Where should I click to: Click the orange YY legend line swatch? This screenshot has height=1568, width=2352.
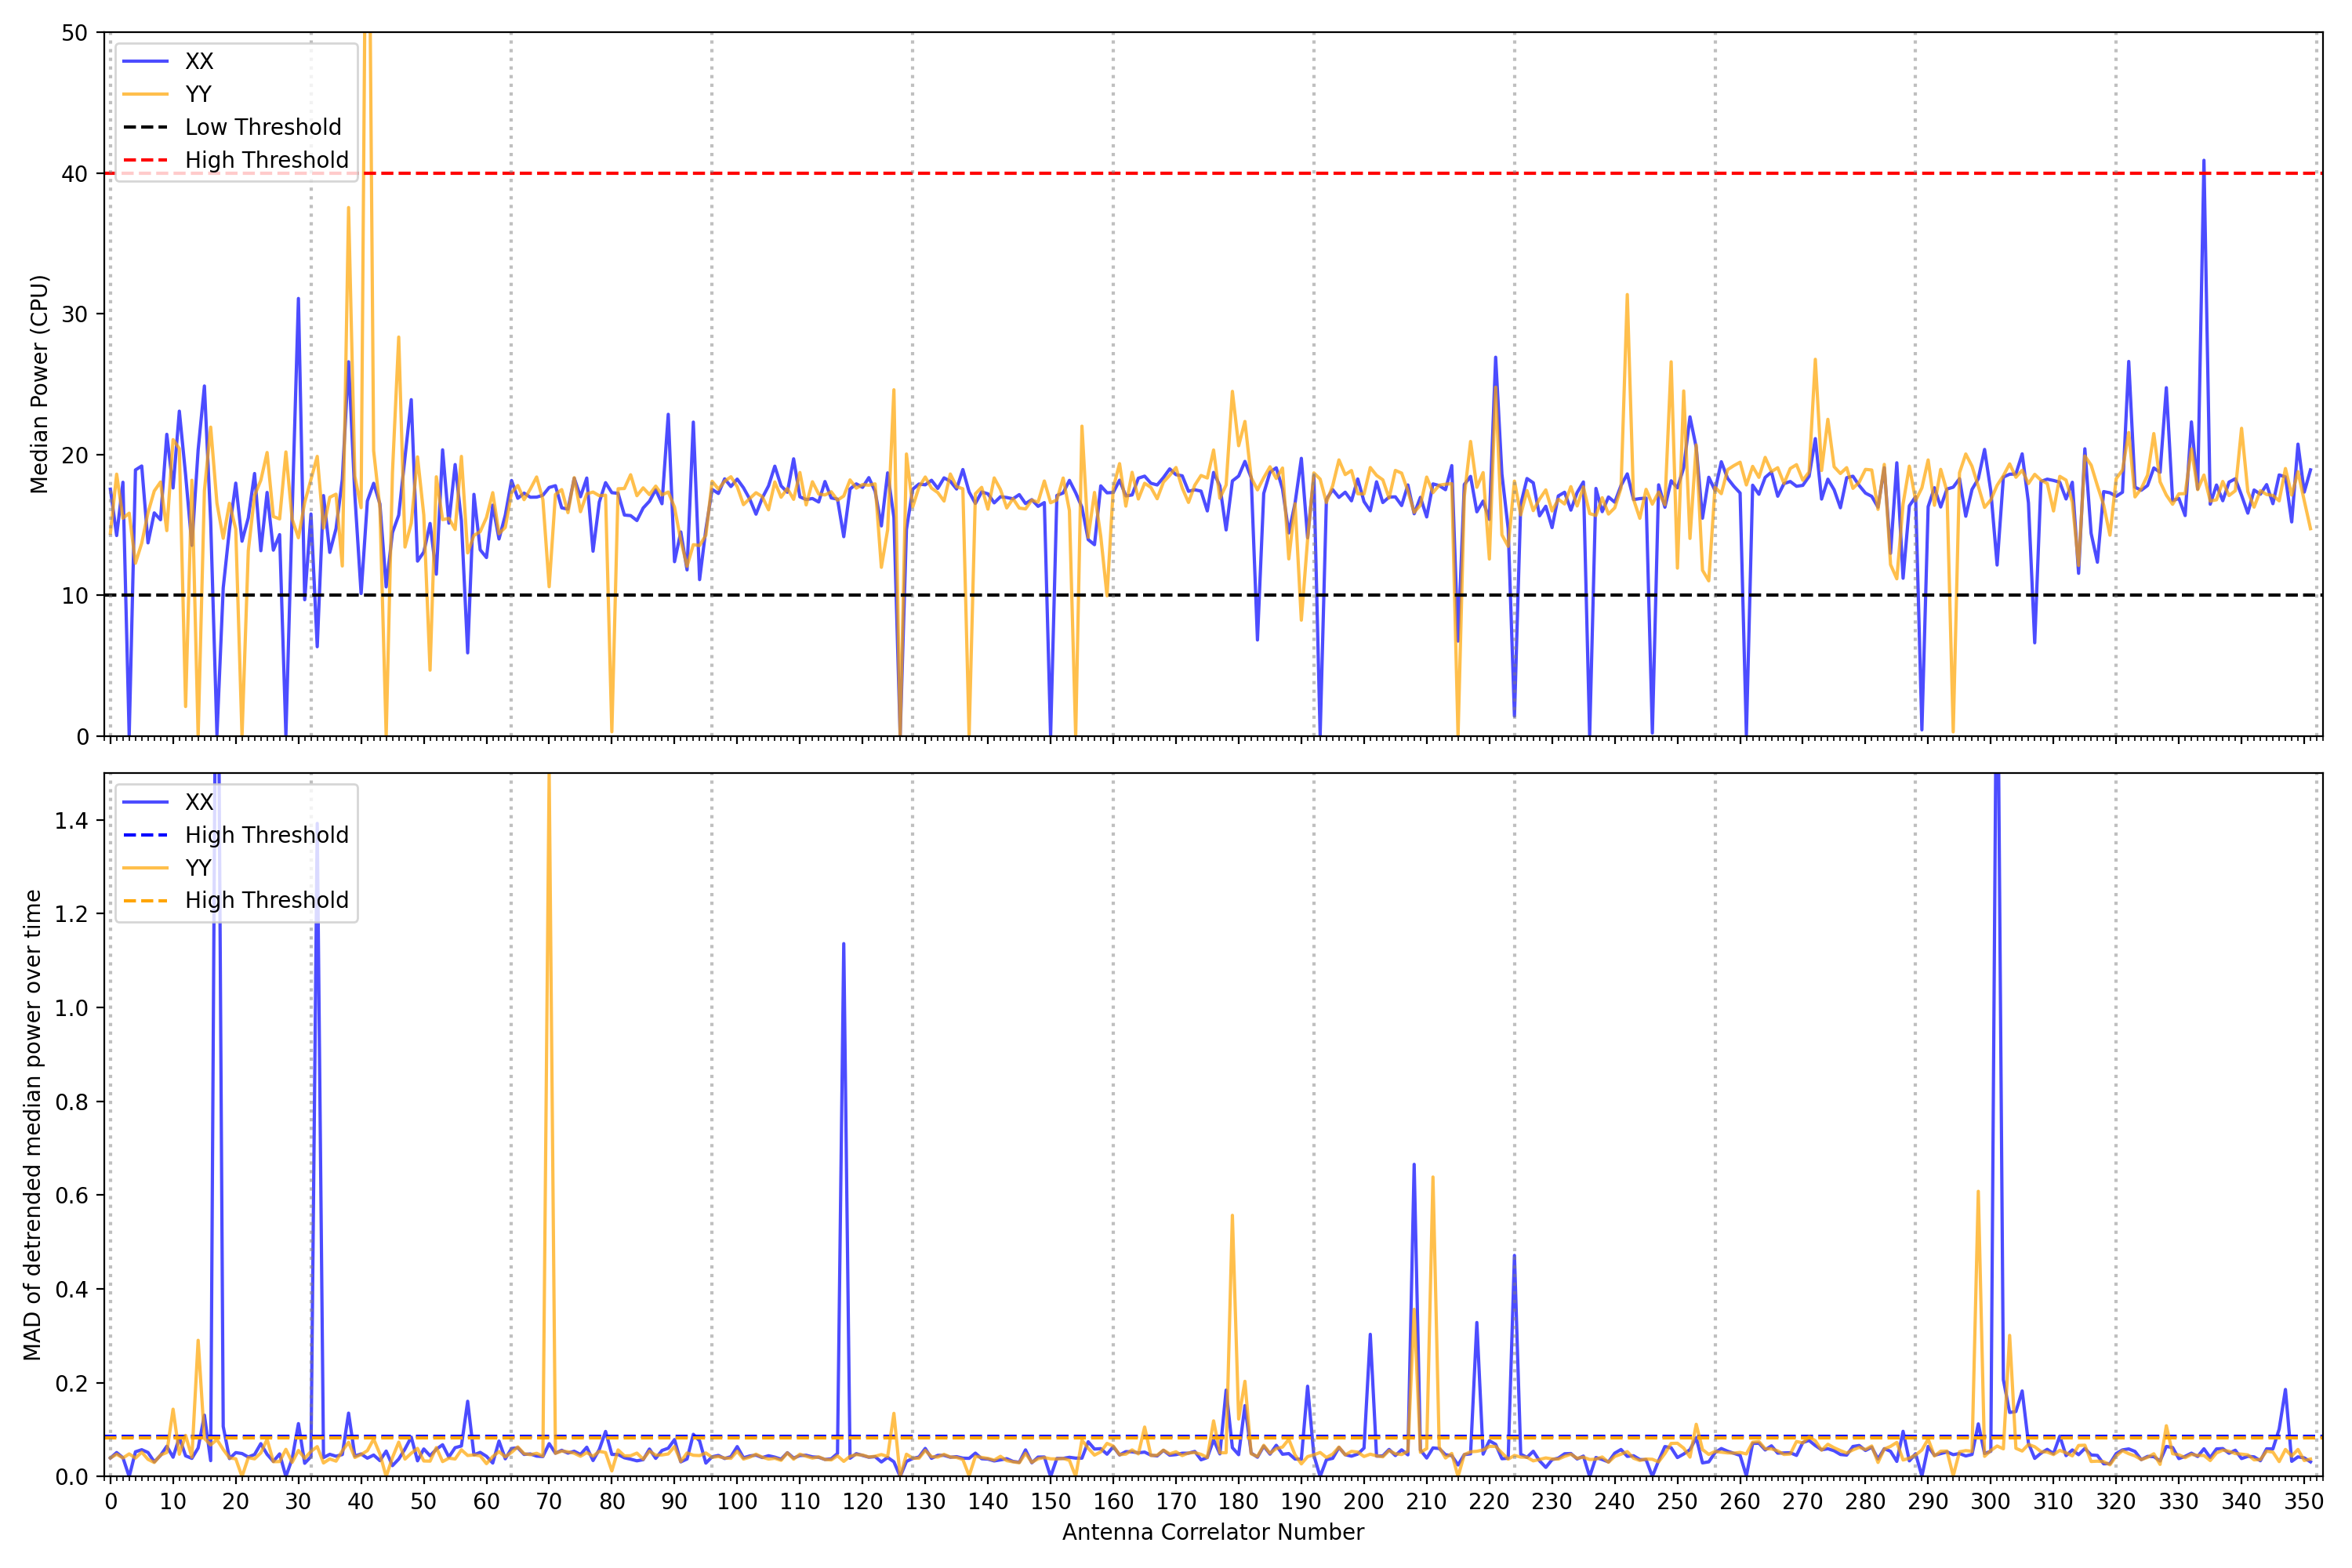pos(146,94)
